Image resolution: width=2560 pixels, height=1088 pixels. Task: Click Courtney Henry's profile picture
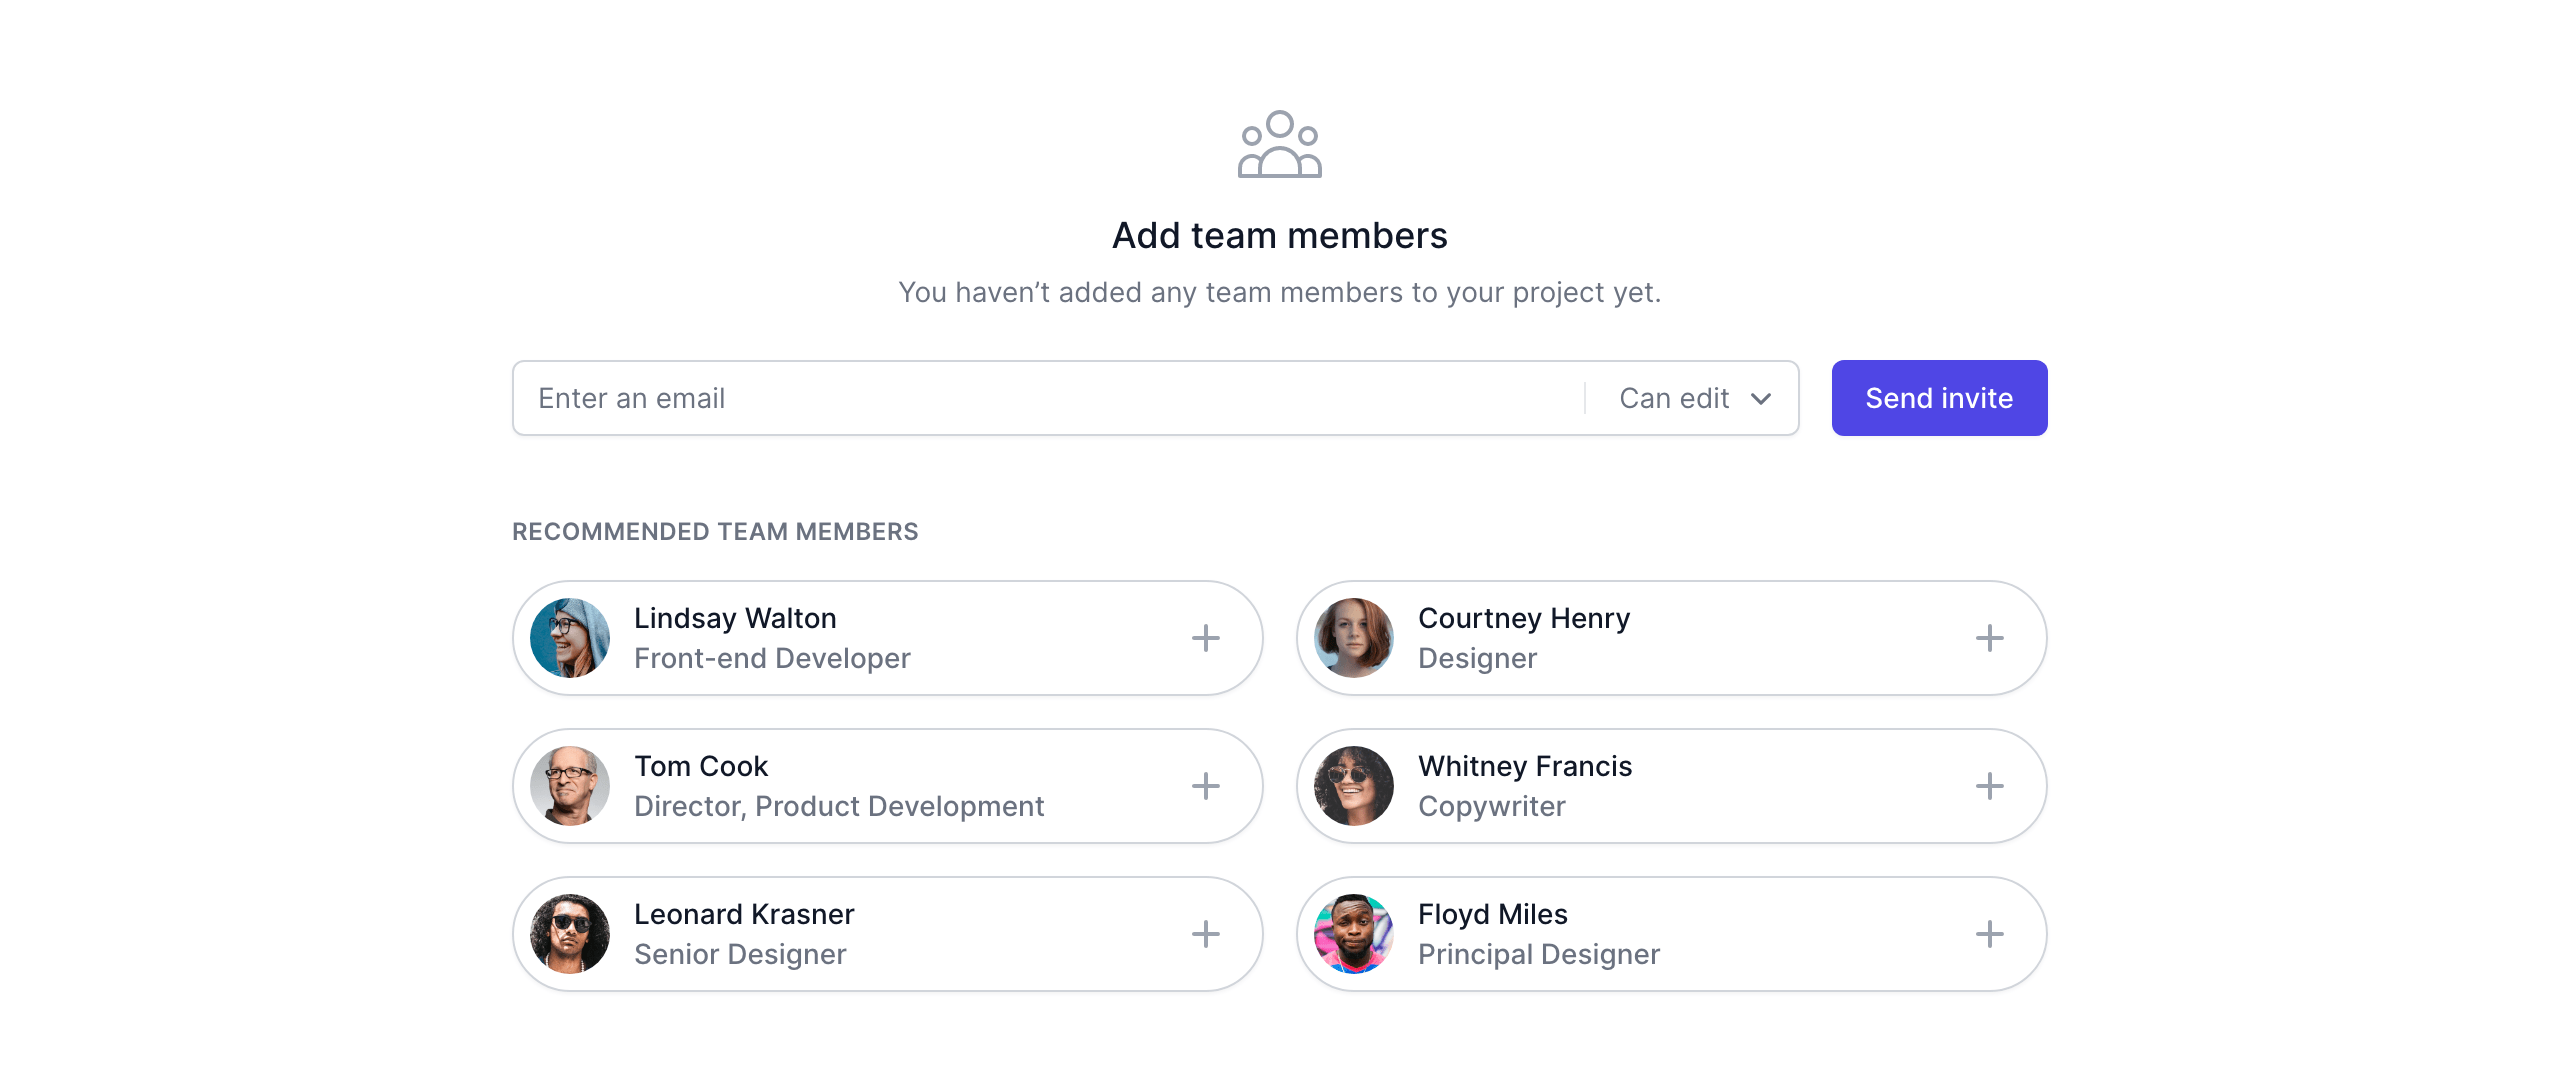point(1354,638)
